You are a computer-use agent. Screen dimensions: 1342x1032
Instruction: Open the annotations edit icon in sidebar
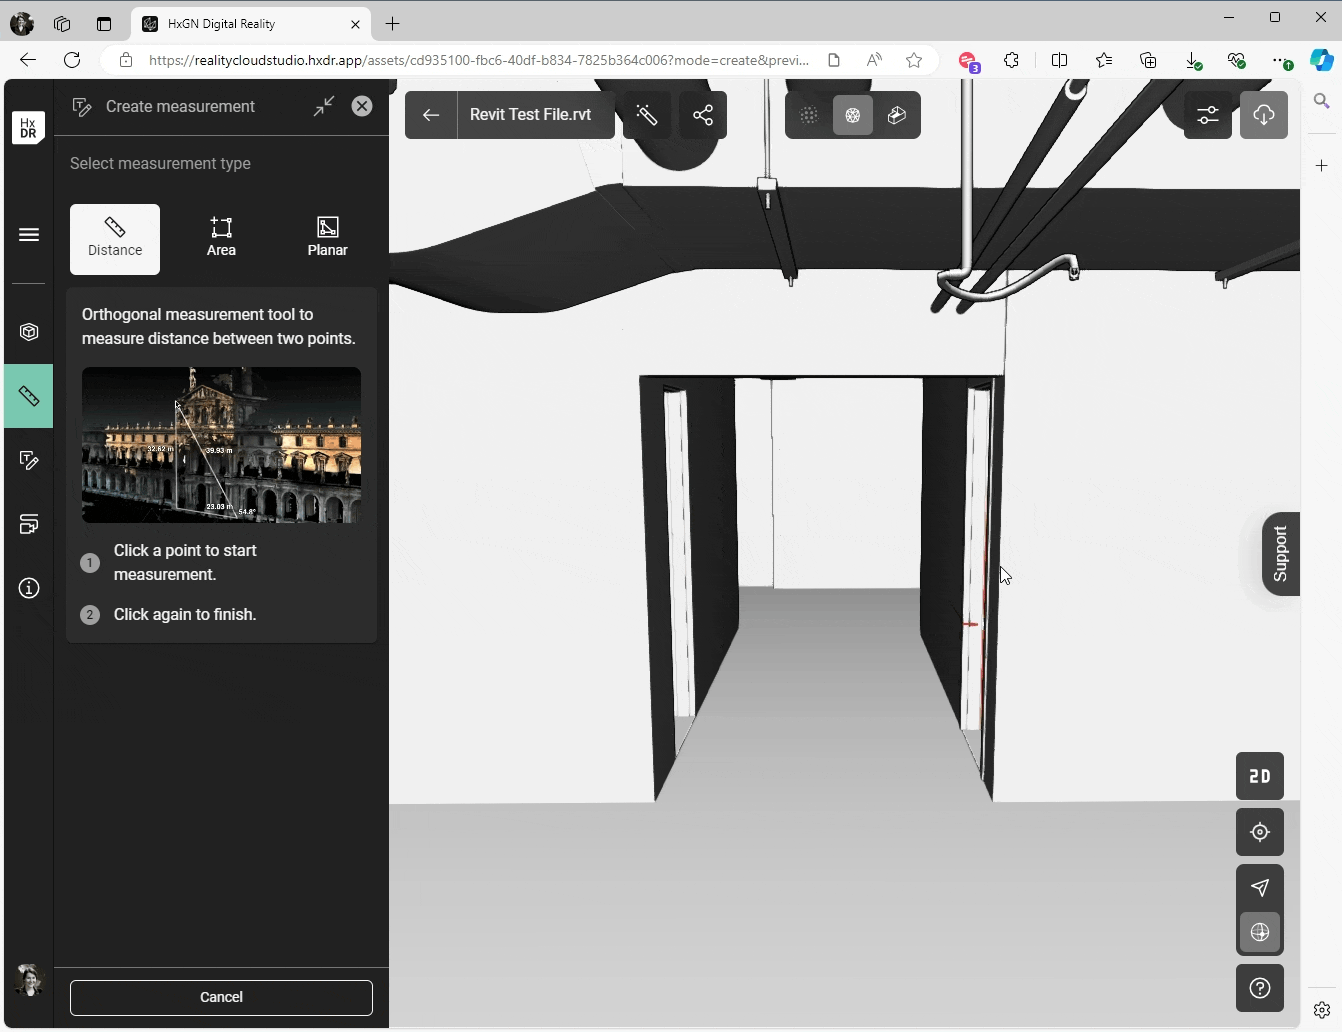click(x=29, y=461)
